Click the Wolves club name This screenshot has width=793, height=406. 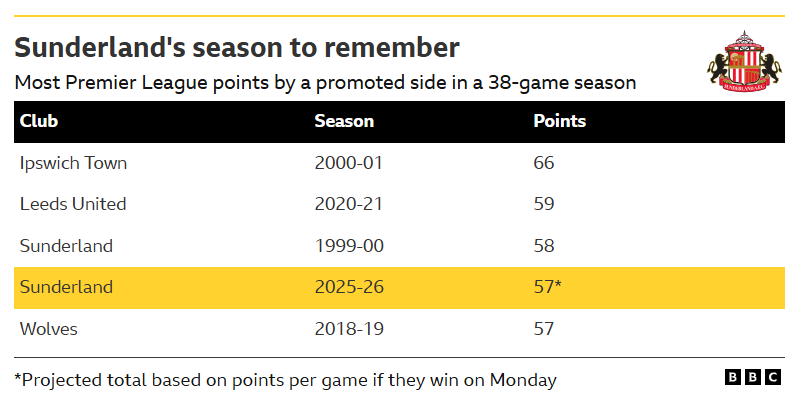(x=49, y=328)
